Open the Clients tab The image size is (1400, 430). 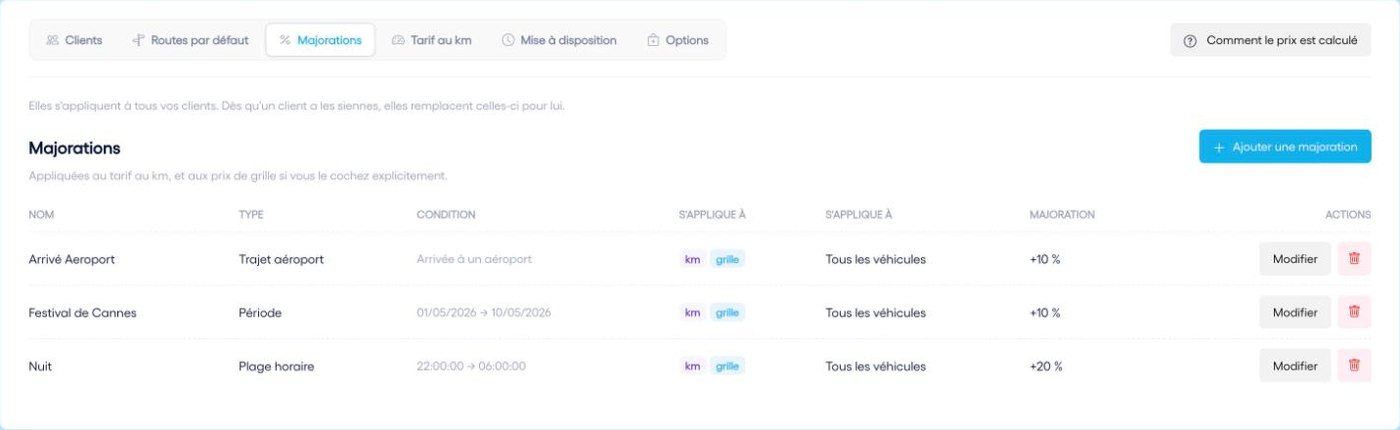coord(74,40)
